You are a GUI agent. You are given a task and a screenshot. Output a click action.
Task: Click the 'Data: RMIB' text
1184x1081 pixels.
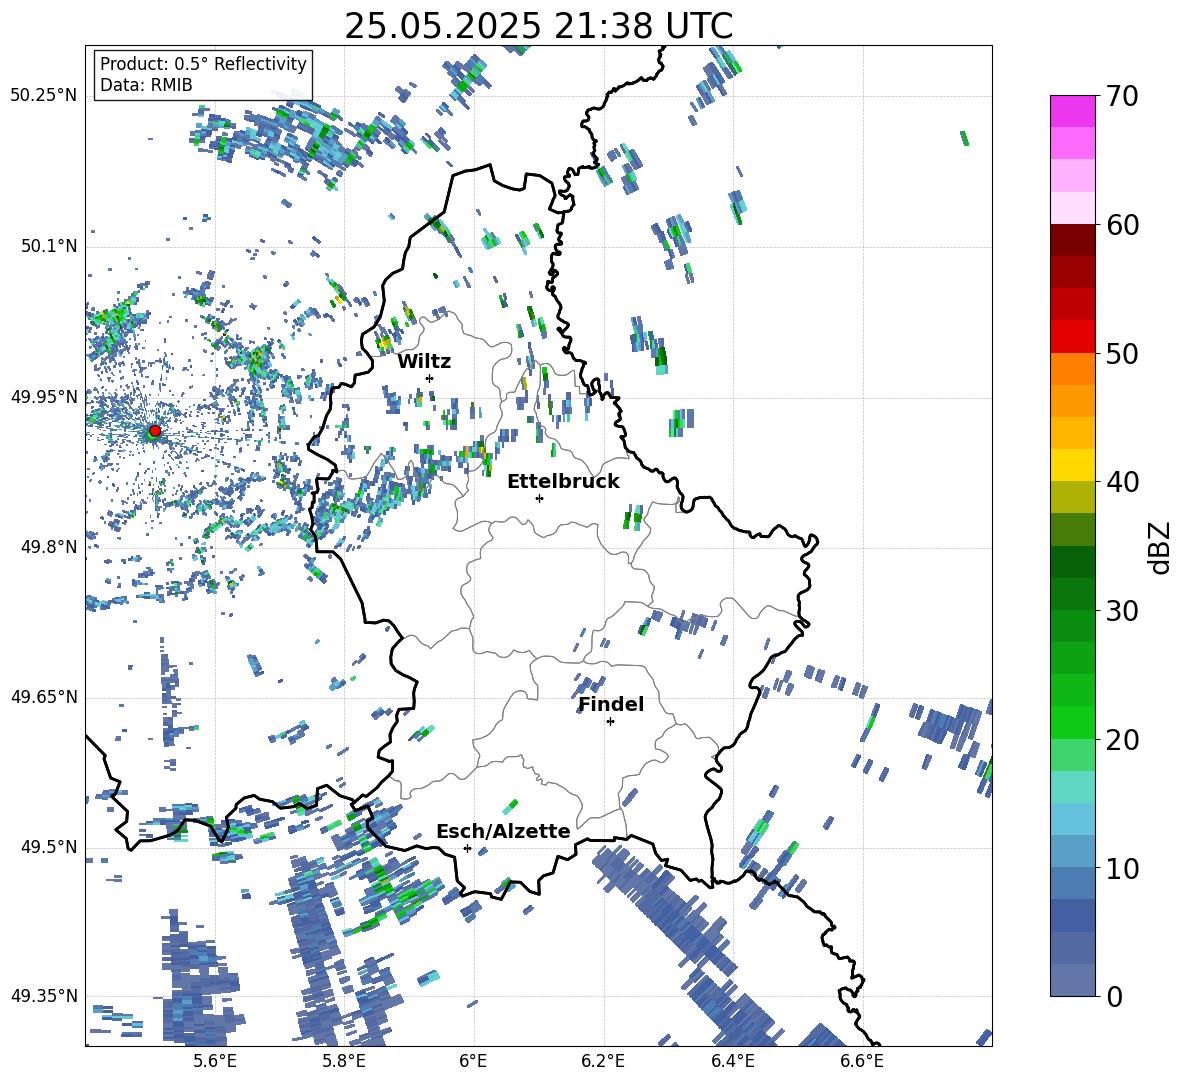(146, 85)
